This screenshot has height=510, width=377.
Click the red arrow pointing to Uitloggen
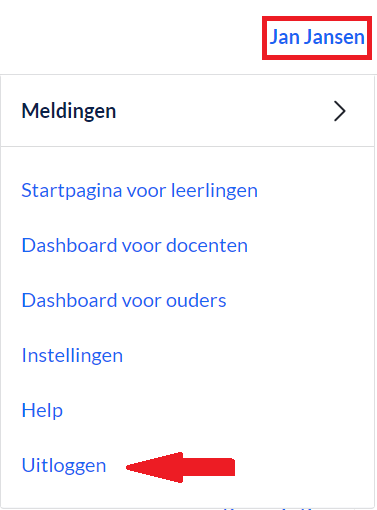click(x=180, y=467)
